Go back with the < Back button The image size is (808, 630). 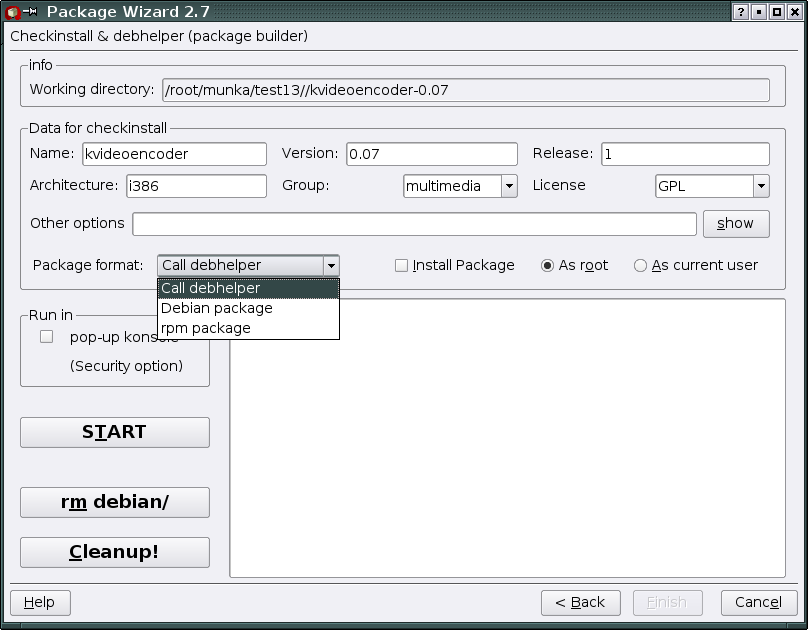[581, 602]
